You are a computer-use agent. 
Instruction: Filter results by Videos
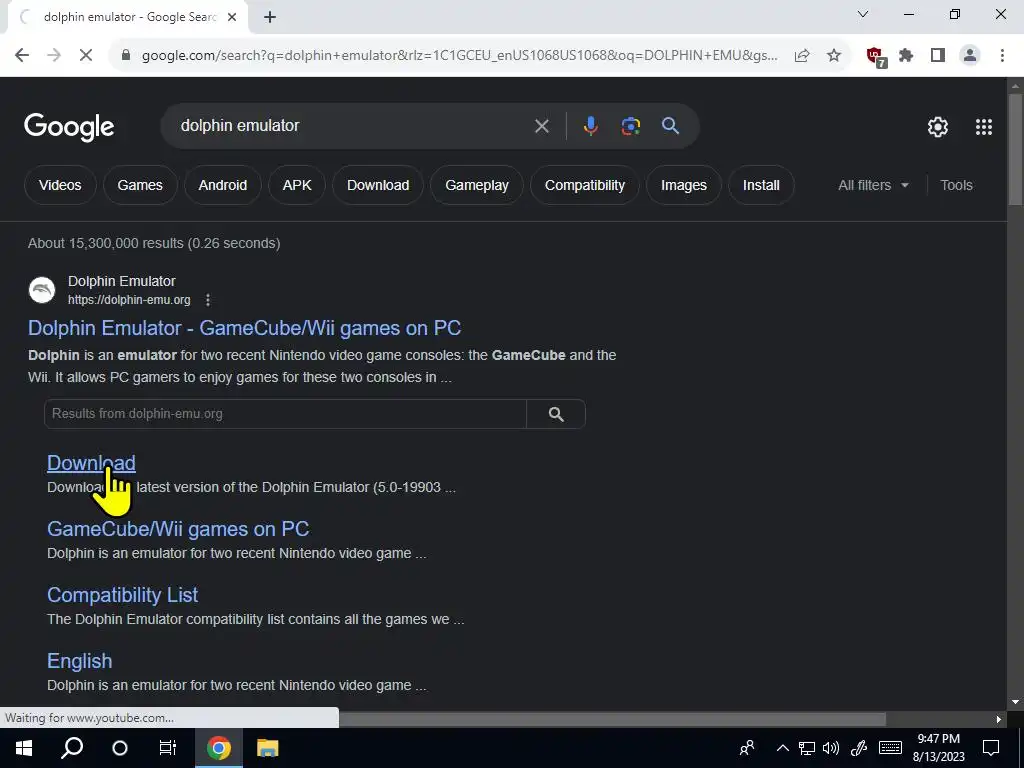click(x=60, y=185)
